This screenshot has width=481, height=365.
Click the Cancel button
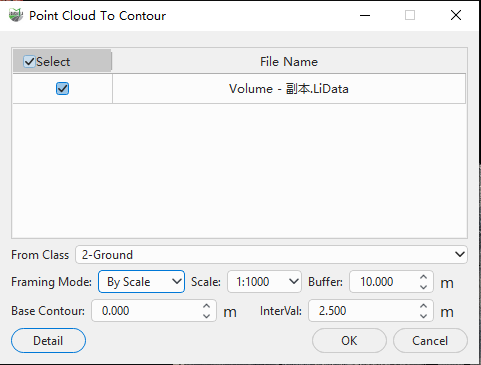coord(430,341)
